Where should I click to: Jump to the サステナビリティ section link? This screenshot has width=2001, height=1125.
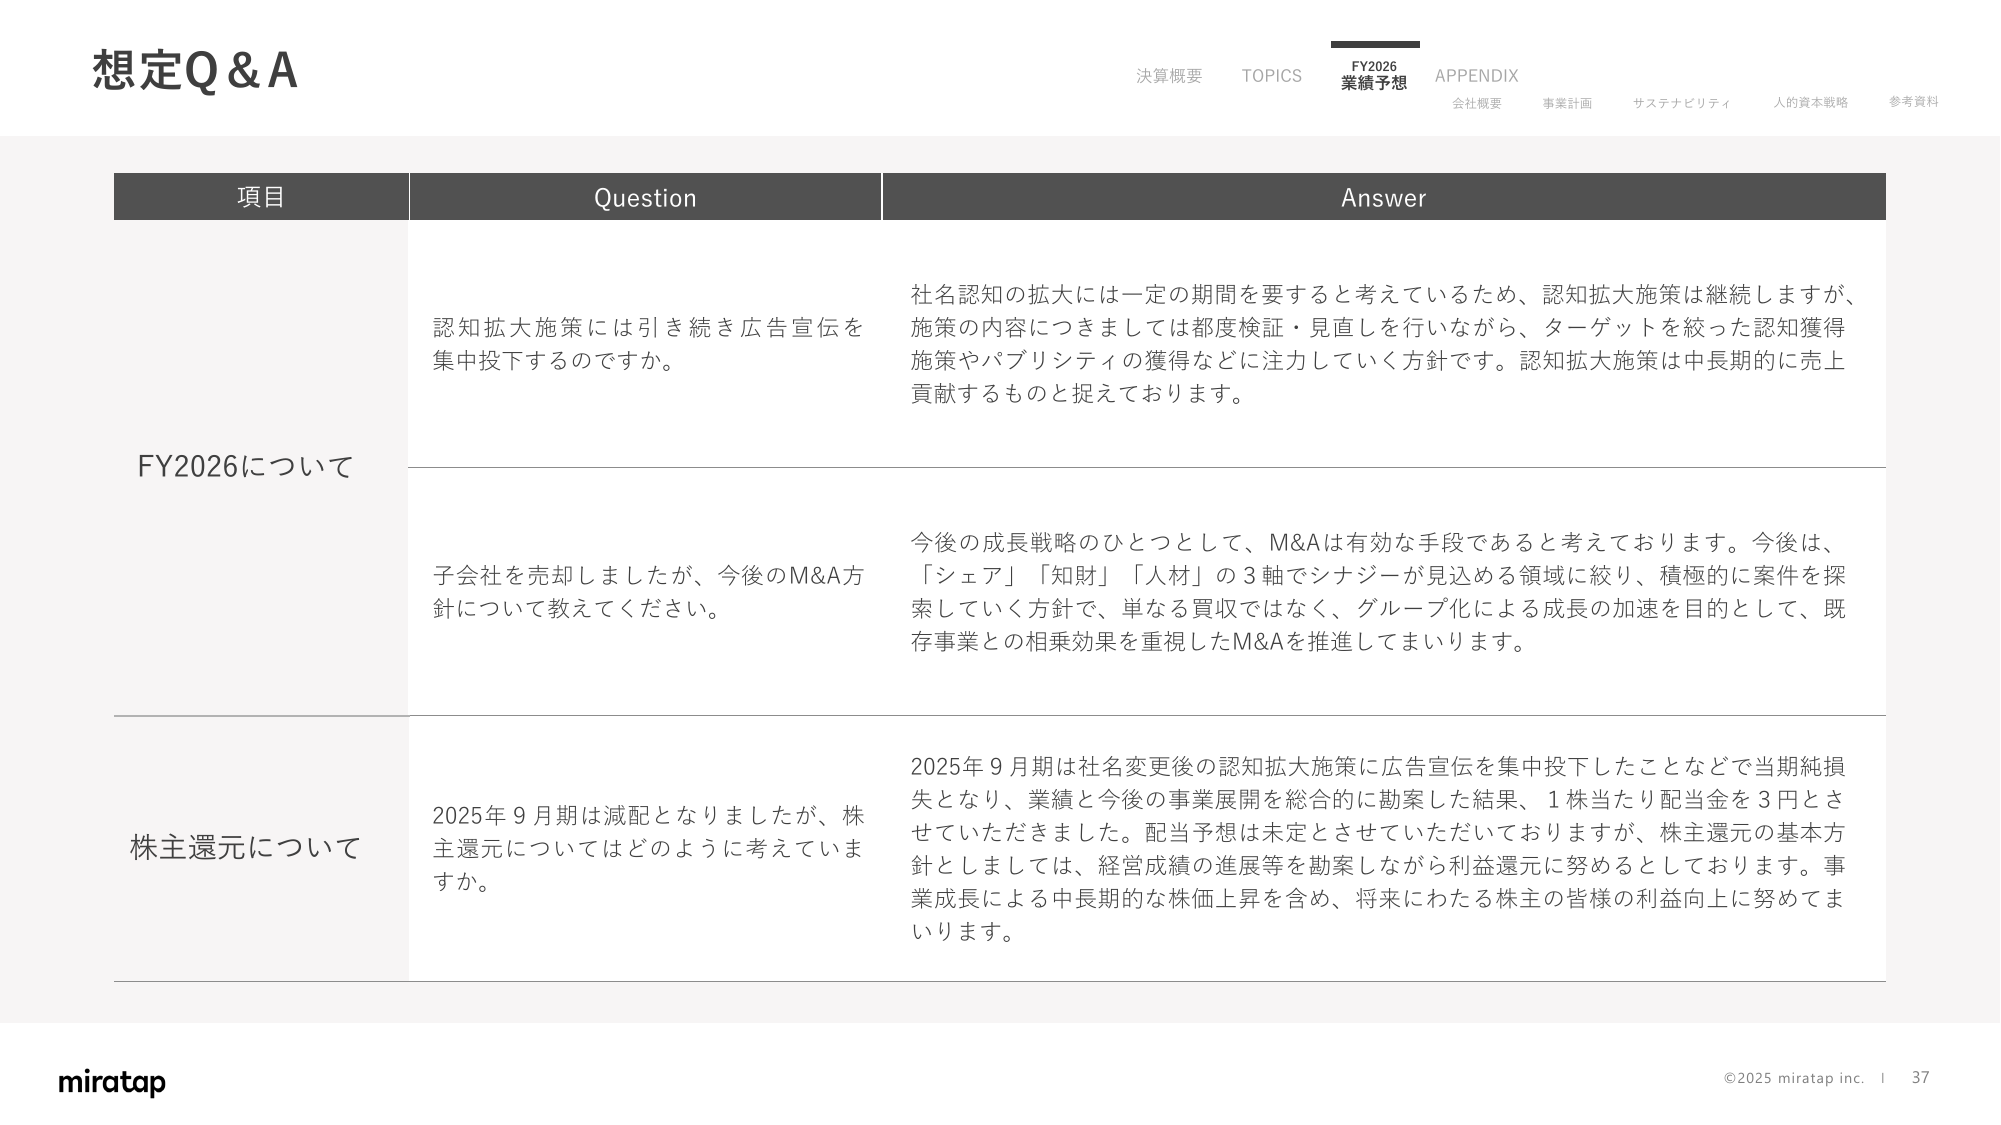[x=1681, y=103]
